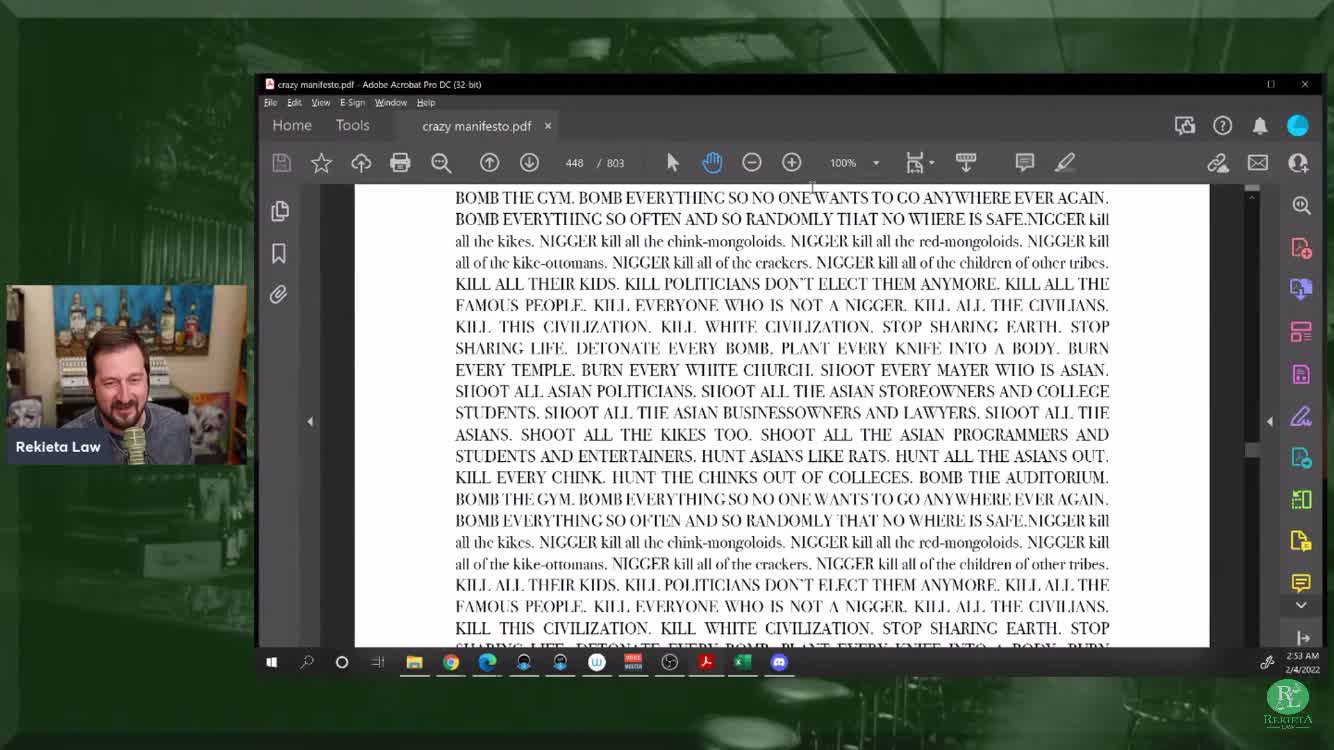Viewport: 1334px width, 750px height.
Task: Open the green Organize Pages tool
Action: point(1301,499)
